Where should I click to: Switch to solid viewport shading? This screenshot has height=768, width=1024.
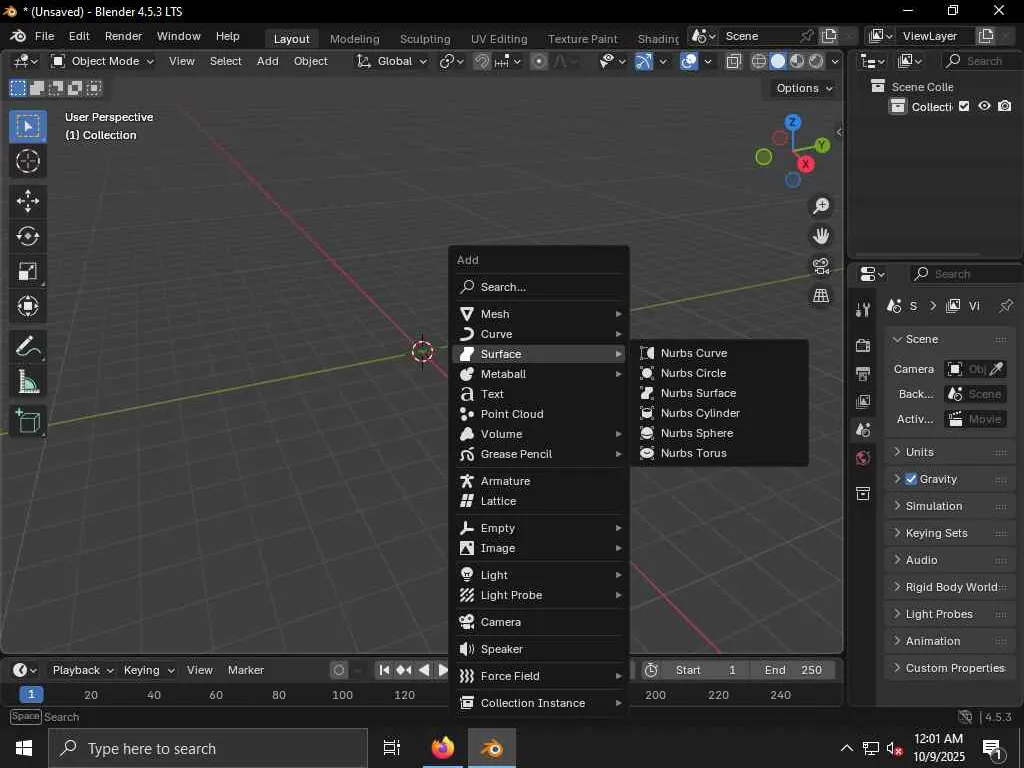tap(778, 61)
